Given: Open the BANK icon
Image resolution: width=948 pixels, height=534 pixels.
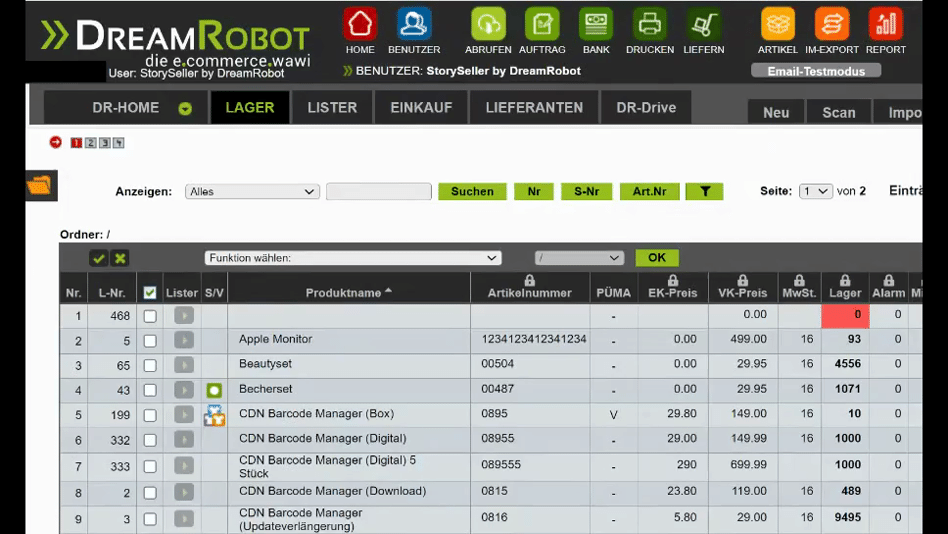Looking at the screenshot, I should [x=596, y=24].
